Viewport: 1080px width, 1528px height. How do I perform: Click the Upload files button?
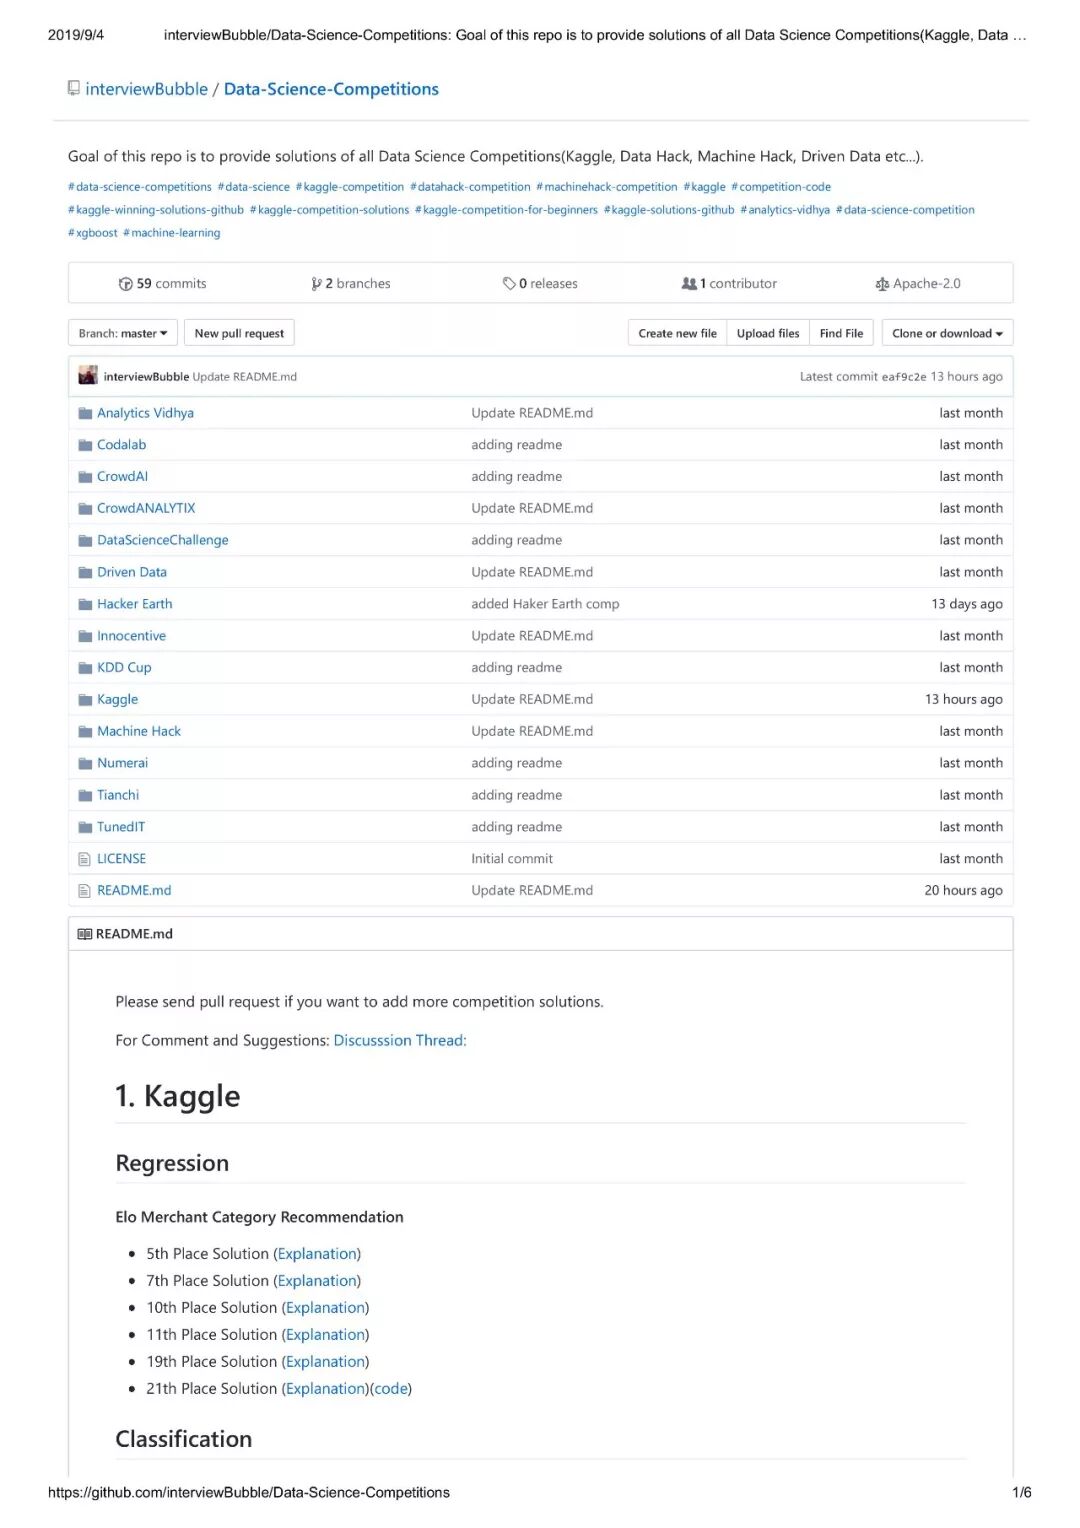tap(768, 333)
